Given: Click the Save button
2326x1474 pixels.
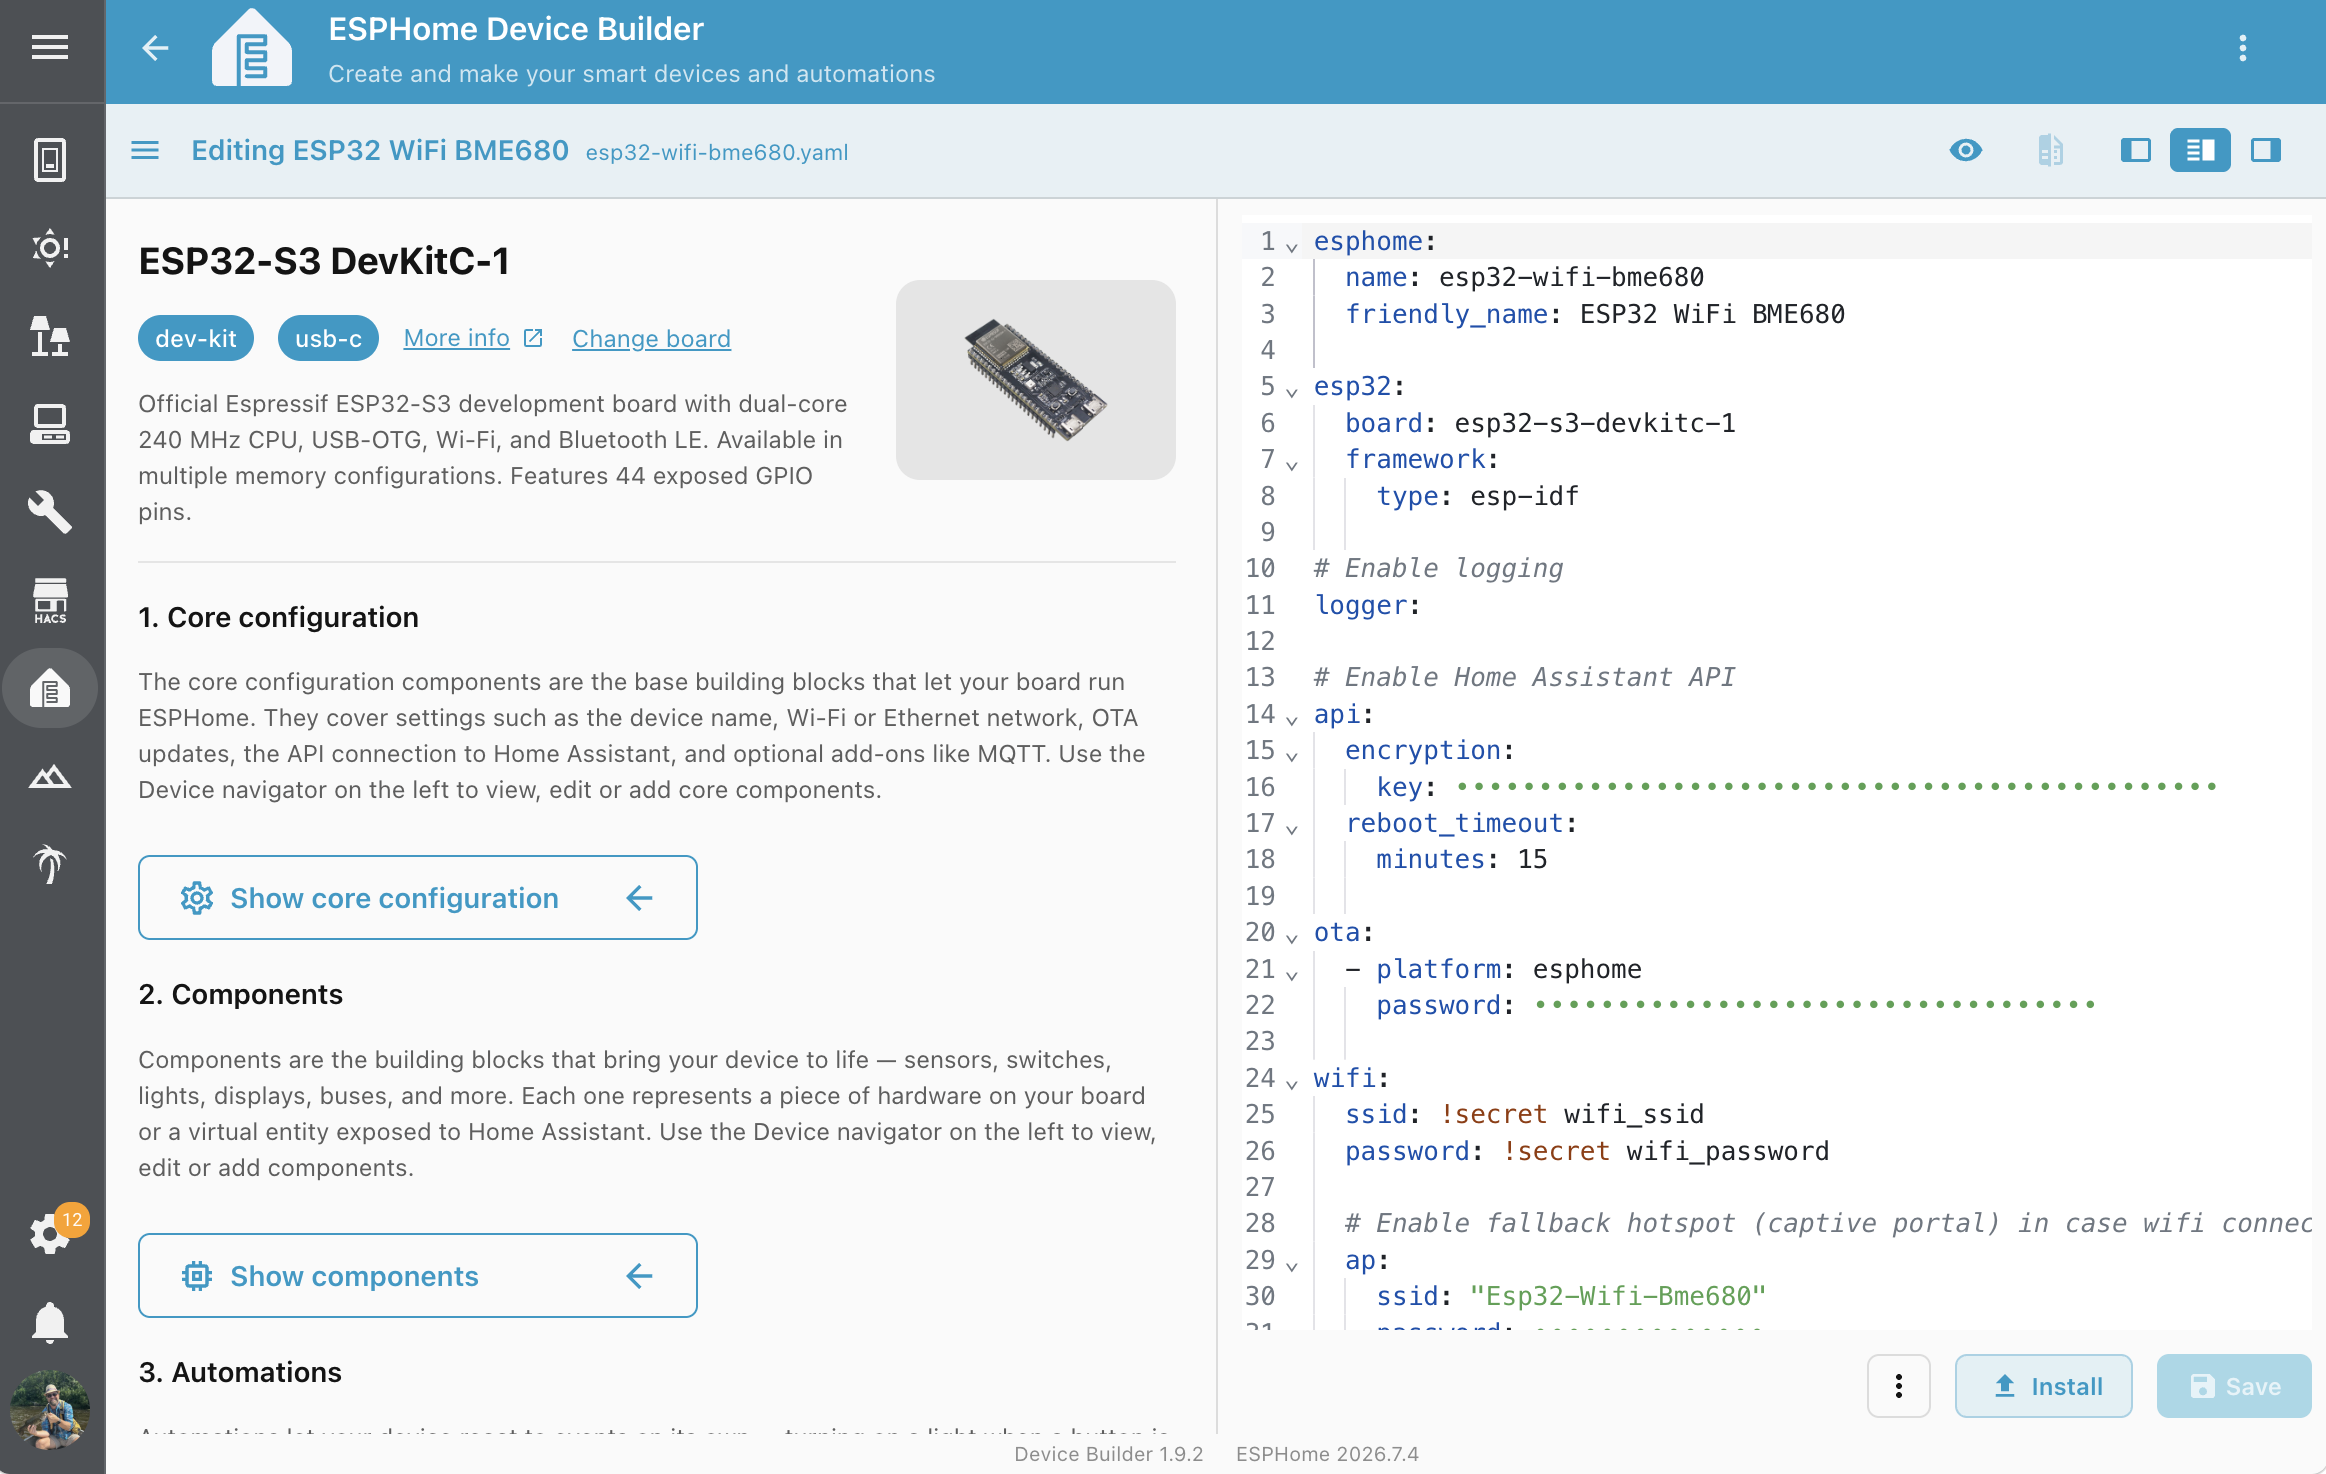Looking at the screenshot, I should 2234,1386.
